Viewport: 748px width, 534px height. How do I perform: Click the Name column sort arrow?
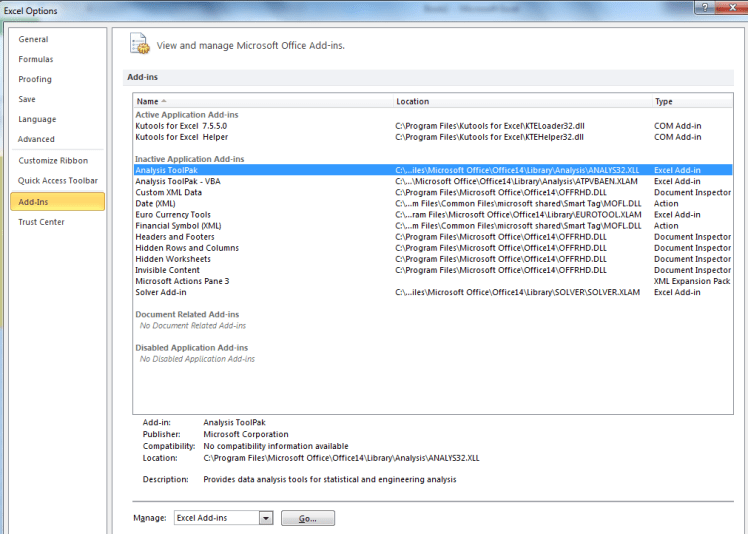coord(164,102)
